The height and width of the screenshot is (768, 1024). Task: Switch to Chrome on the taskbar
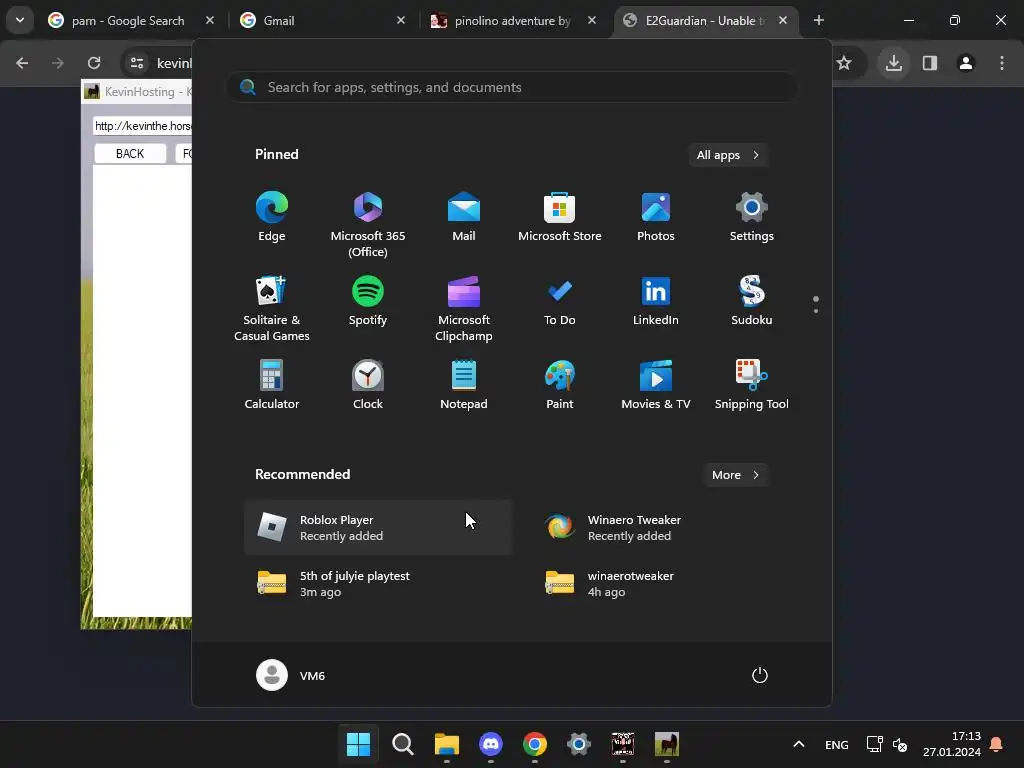coord(535,744)
